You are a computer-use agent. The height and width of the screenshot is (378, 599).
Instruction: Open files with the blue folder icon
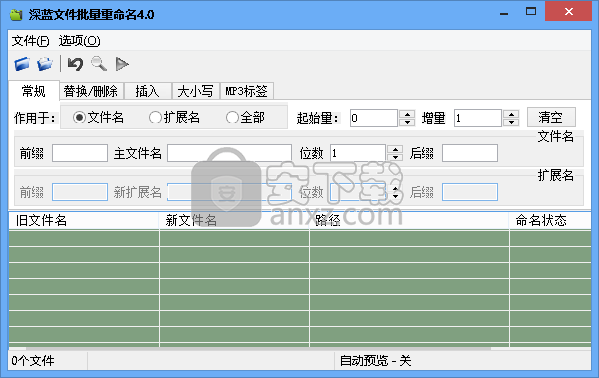click(x=22, y=64)
